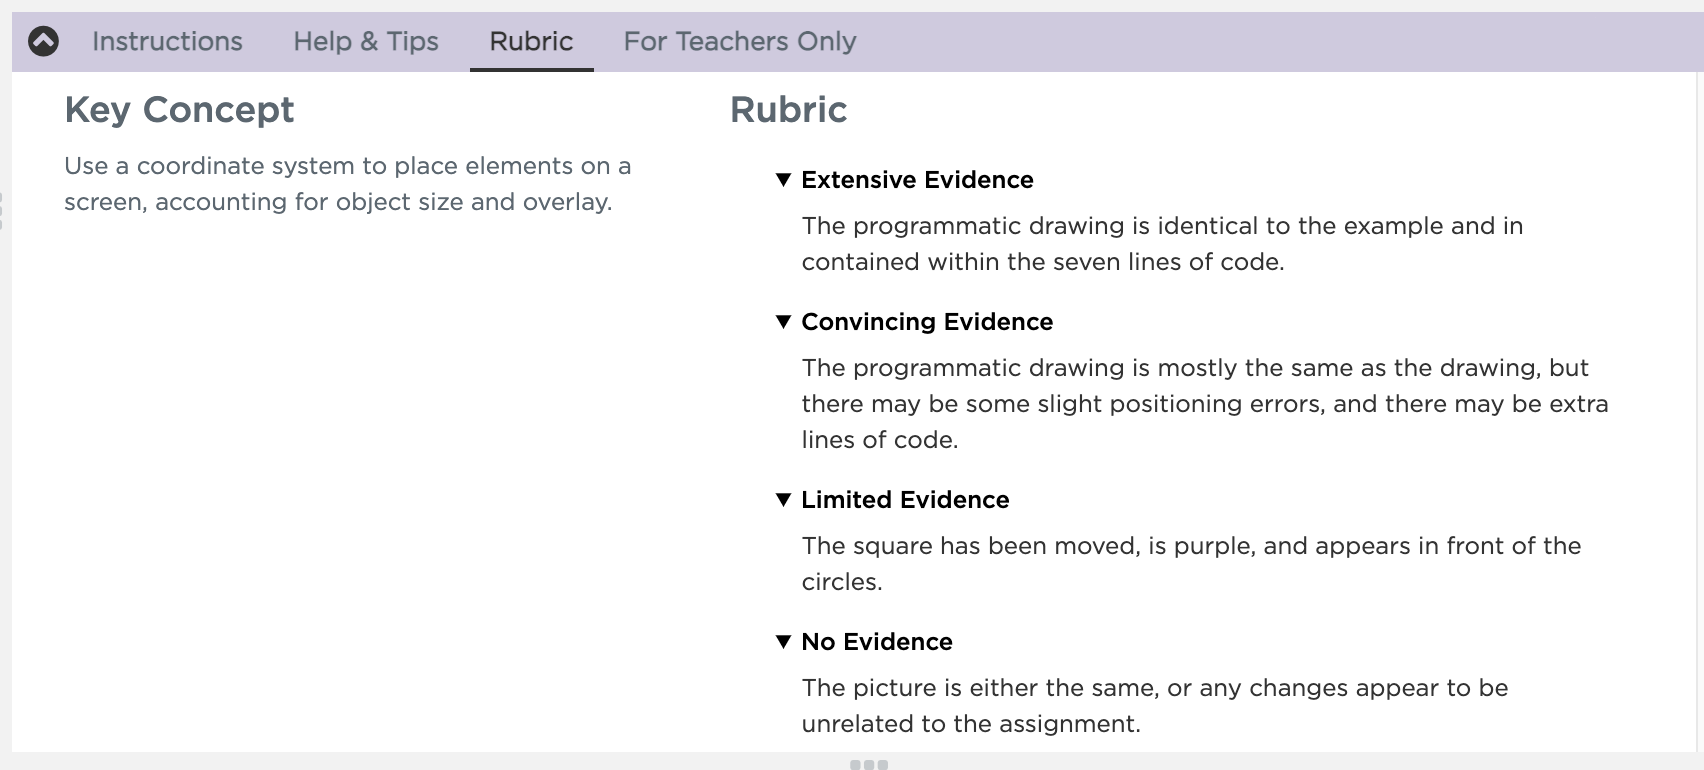Collapse the Extensive Evidence triangle
This screenshot has height=770, width=1704.
783,180
